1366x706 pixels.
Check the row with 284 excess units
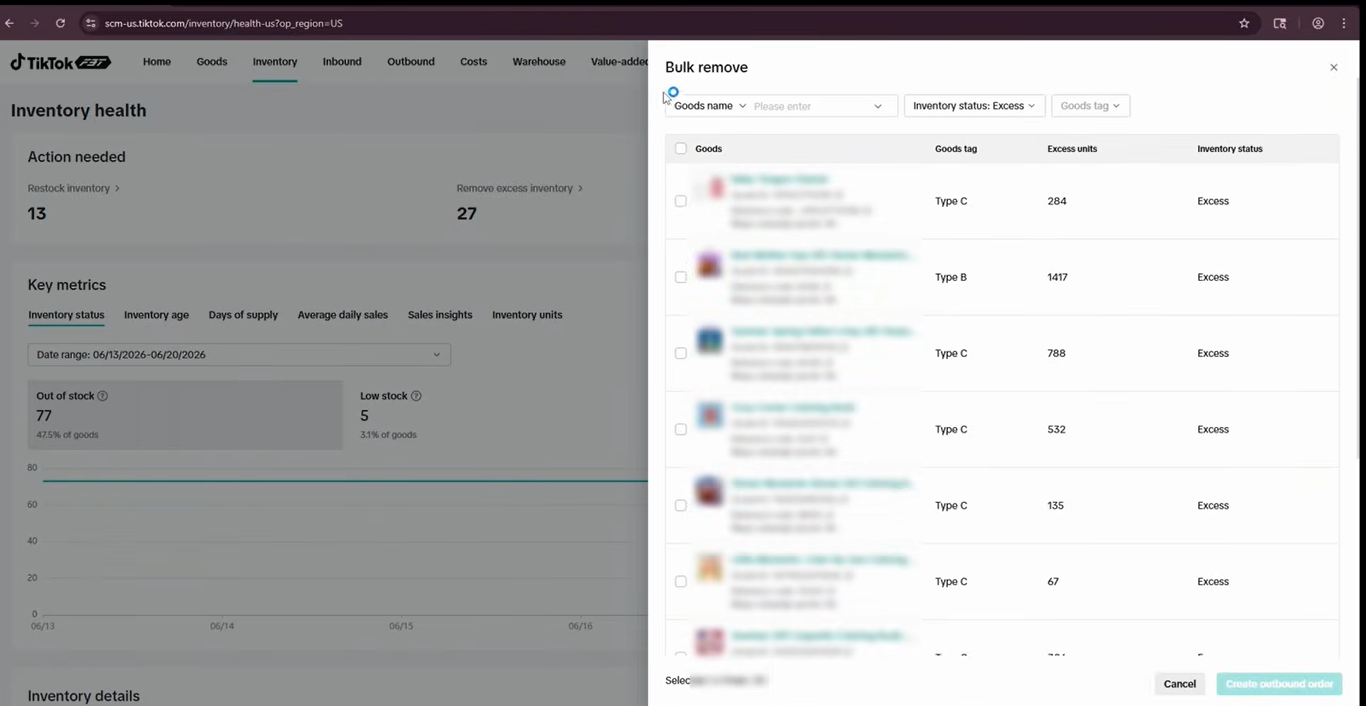click(681, 201)
